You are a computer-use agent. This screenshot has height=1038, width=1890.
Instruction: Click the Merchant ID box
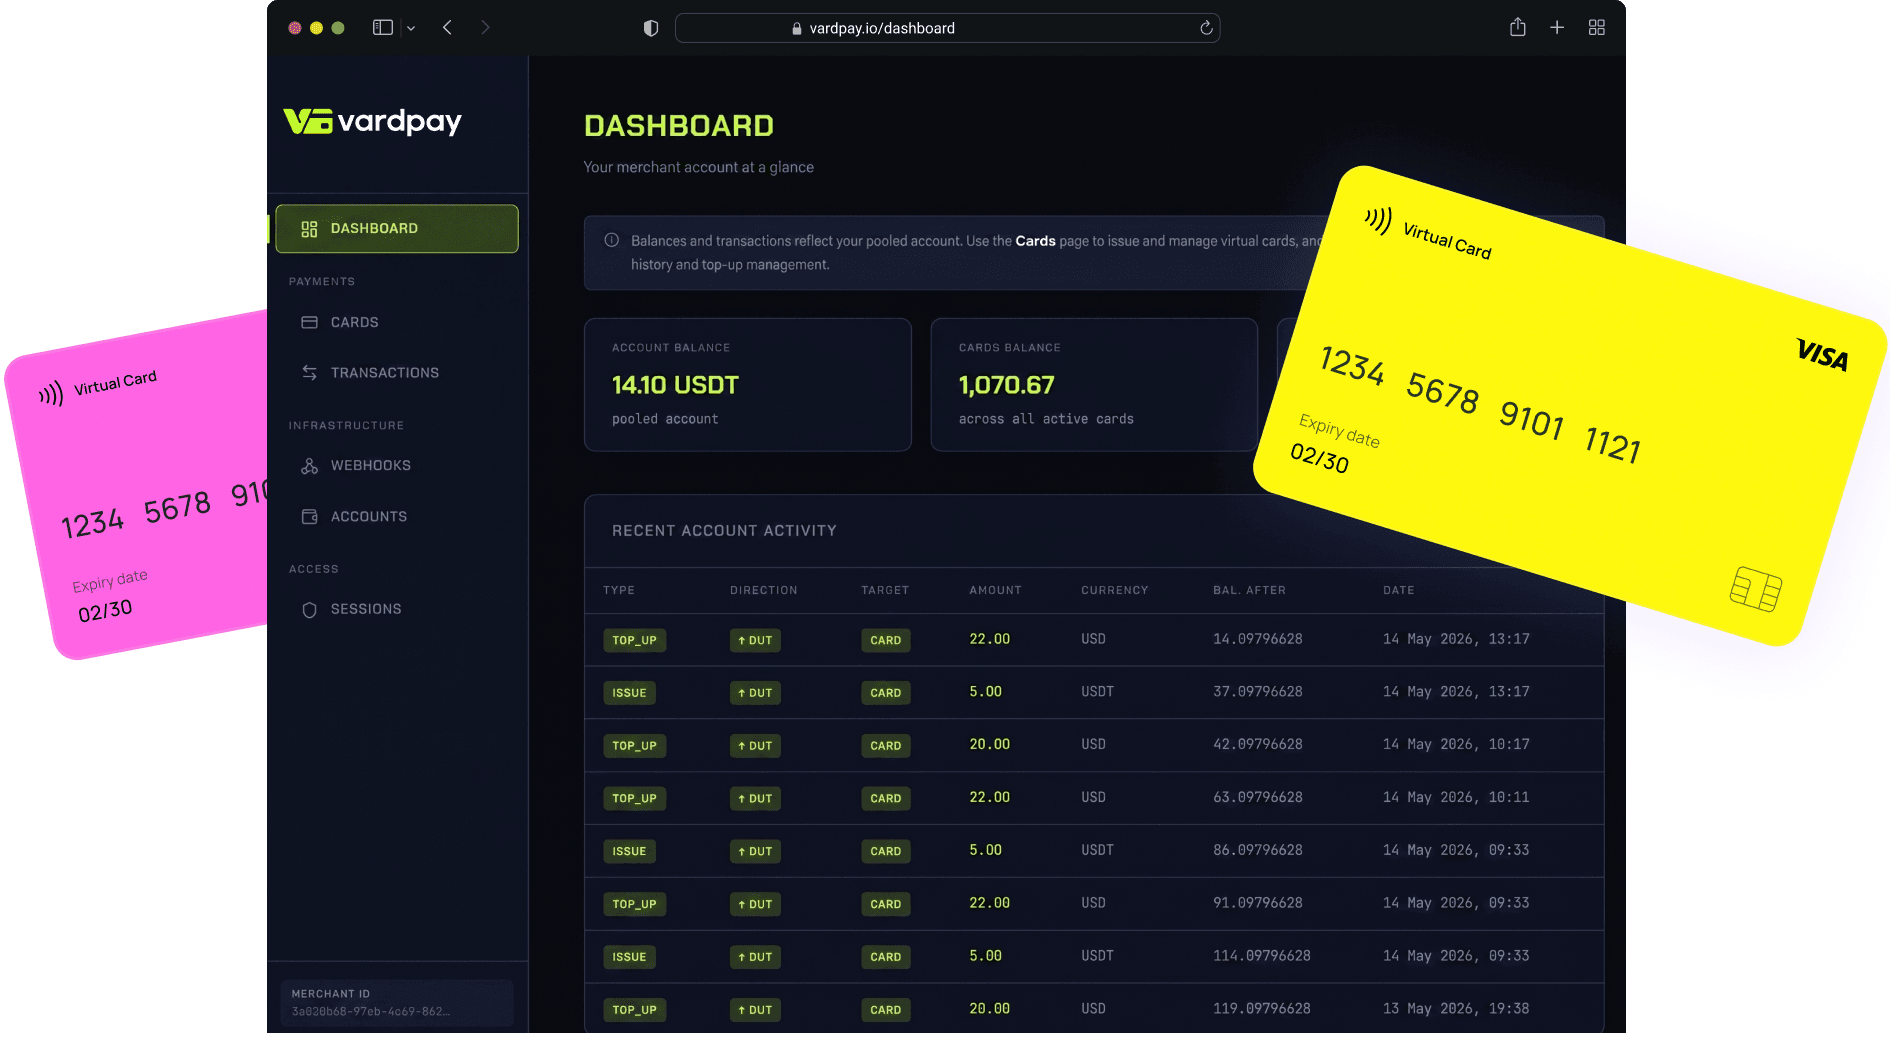(x=397, y=1003)
